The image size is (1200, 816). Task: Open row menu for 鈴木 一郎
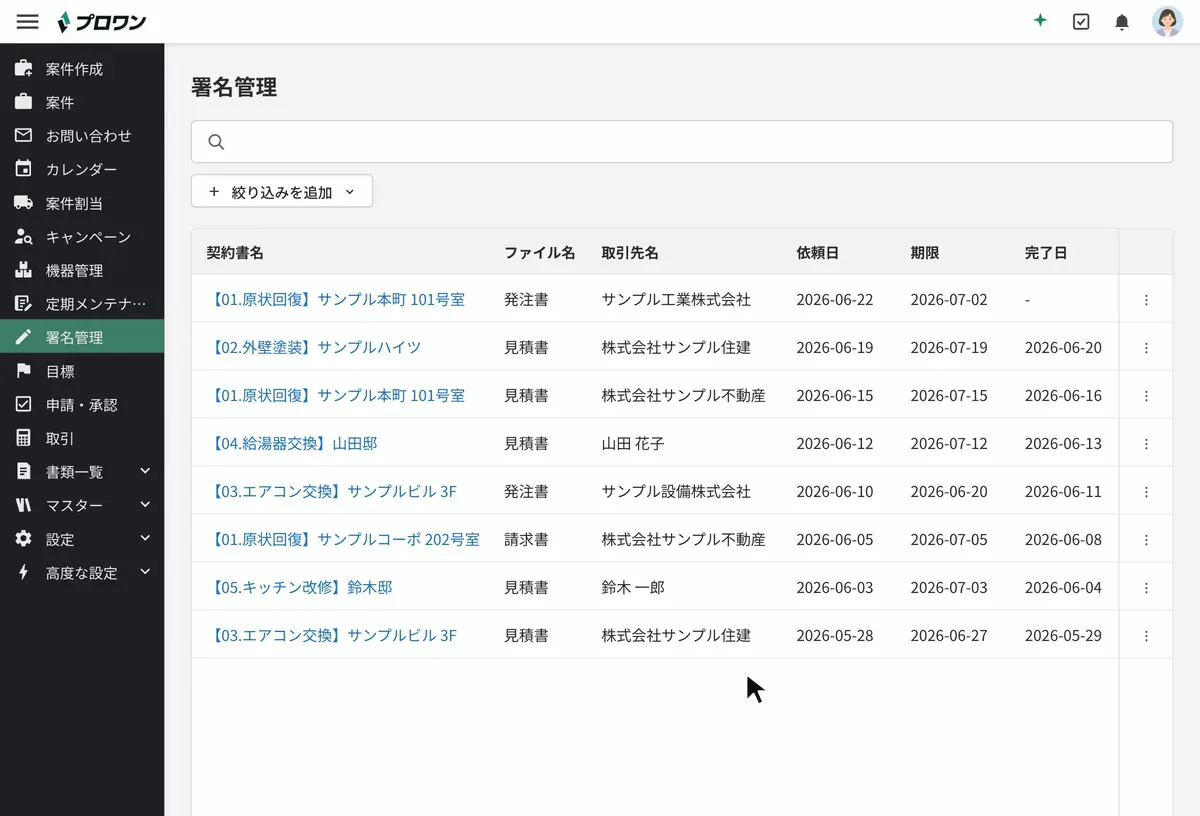[x=1146, y=588]
